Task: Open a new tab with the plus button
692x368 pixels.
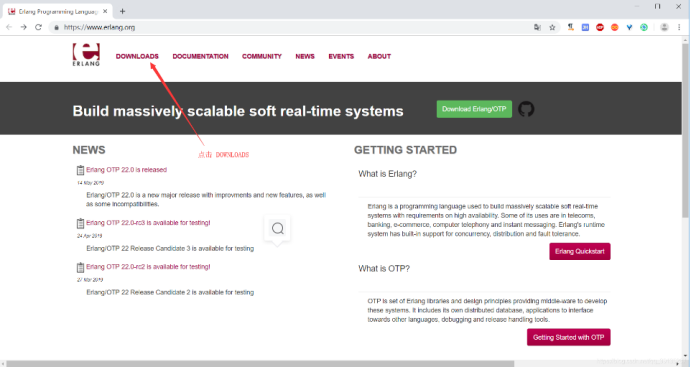Action: (x=122, y=11)
